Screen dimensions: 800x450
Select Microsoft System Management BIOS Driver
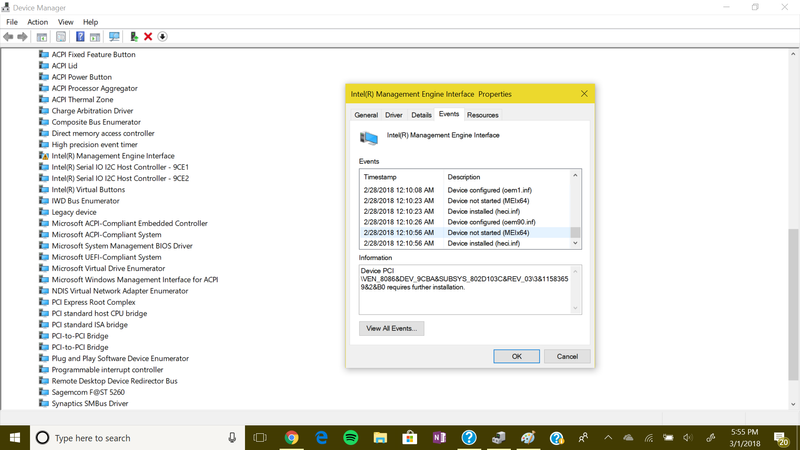pos(122,246)
